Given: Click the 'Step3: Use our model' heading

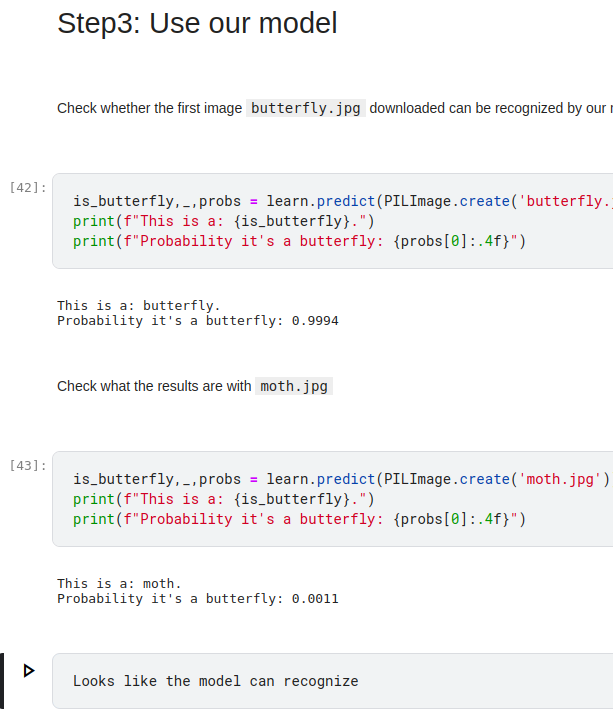Looking at the screenshot, I should click(197, 24).
